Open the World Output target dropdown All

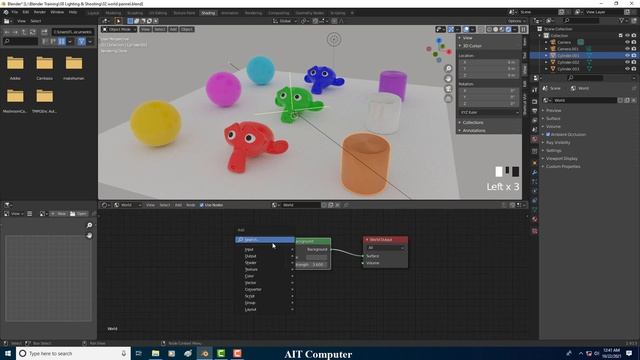pyautogui.click(x=386, y=248)
